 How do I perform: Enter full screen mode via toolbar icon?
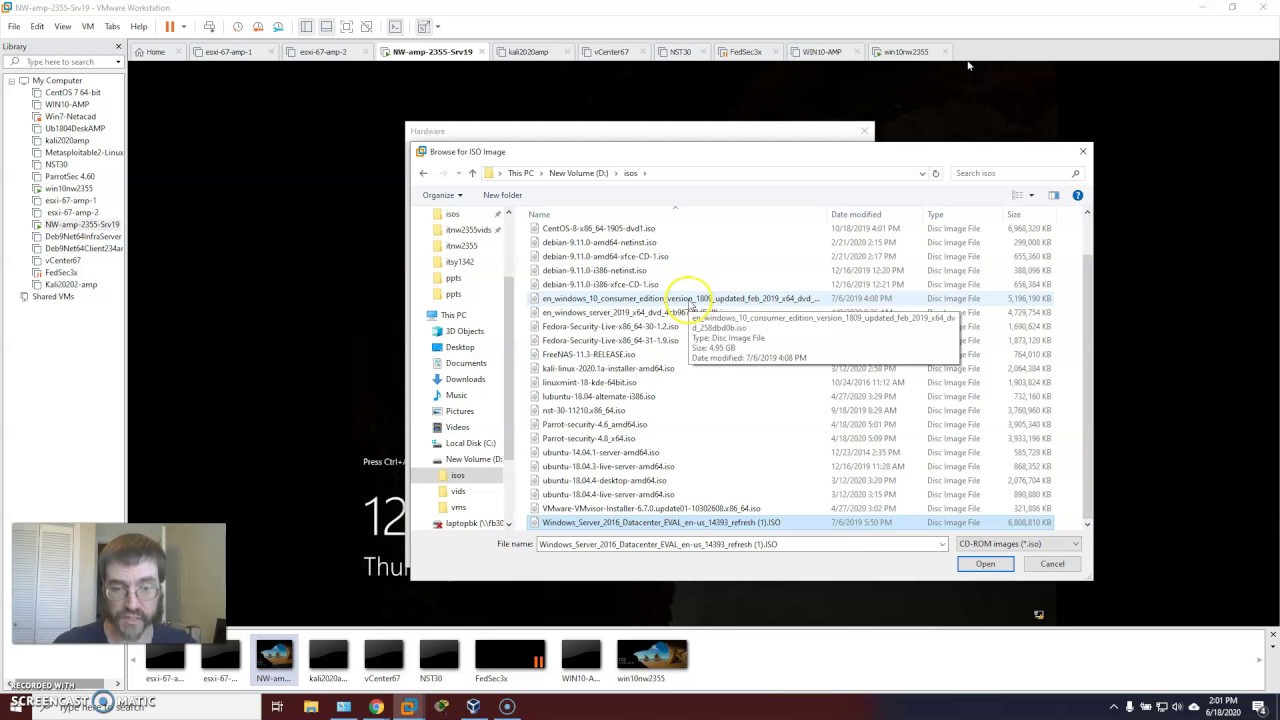346,26
